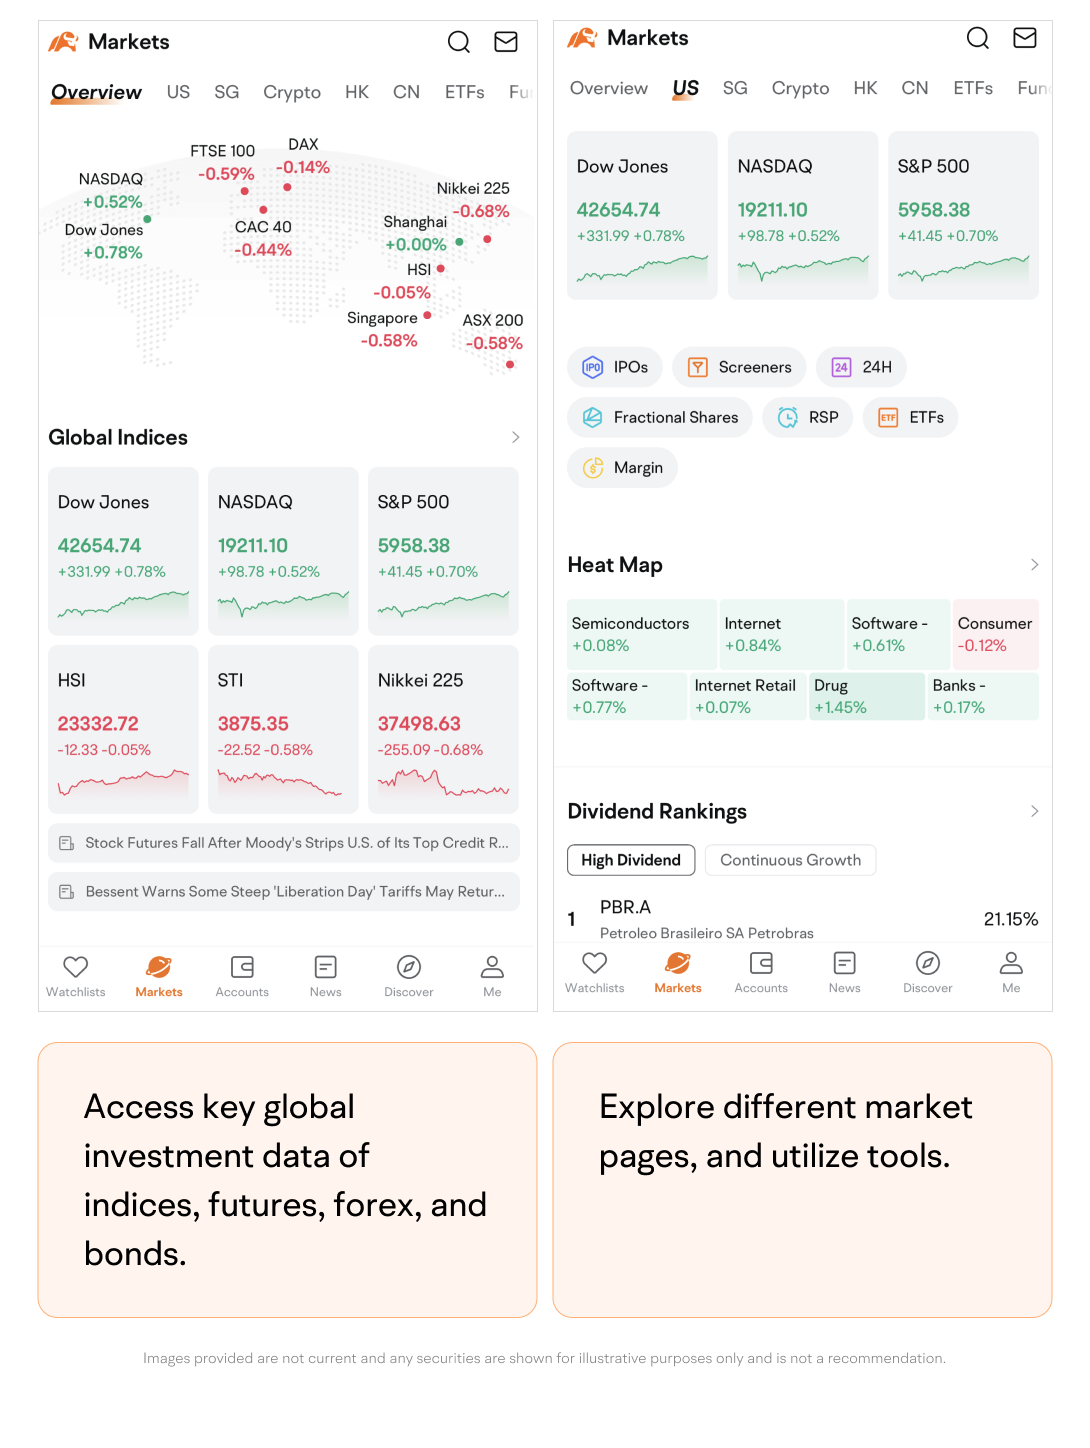Open the mail inbox icon in right panel
Image resolution: width=1090 pixels, height=1448 pixels.
click(x=1024, y=38)
